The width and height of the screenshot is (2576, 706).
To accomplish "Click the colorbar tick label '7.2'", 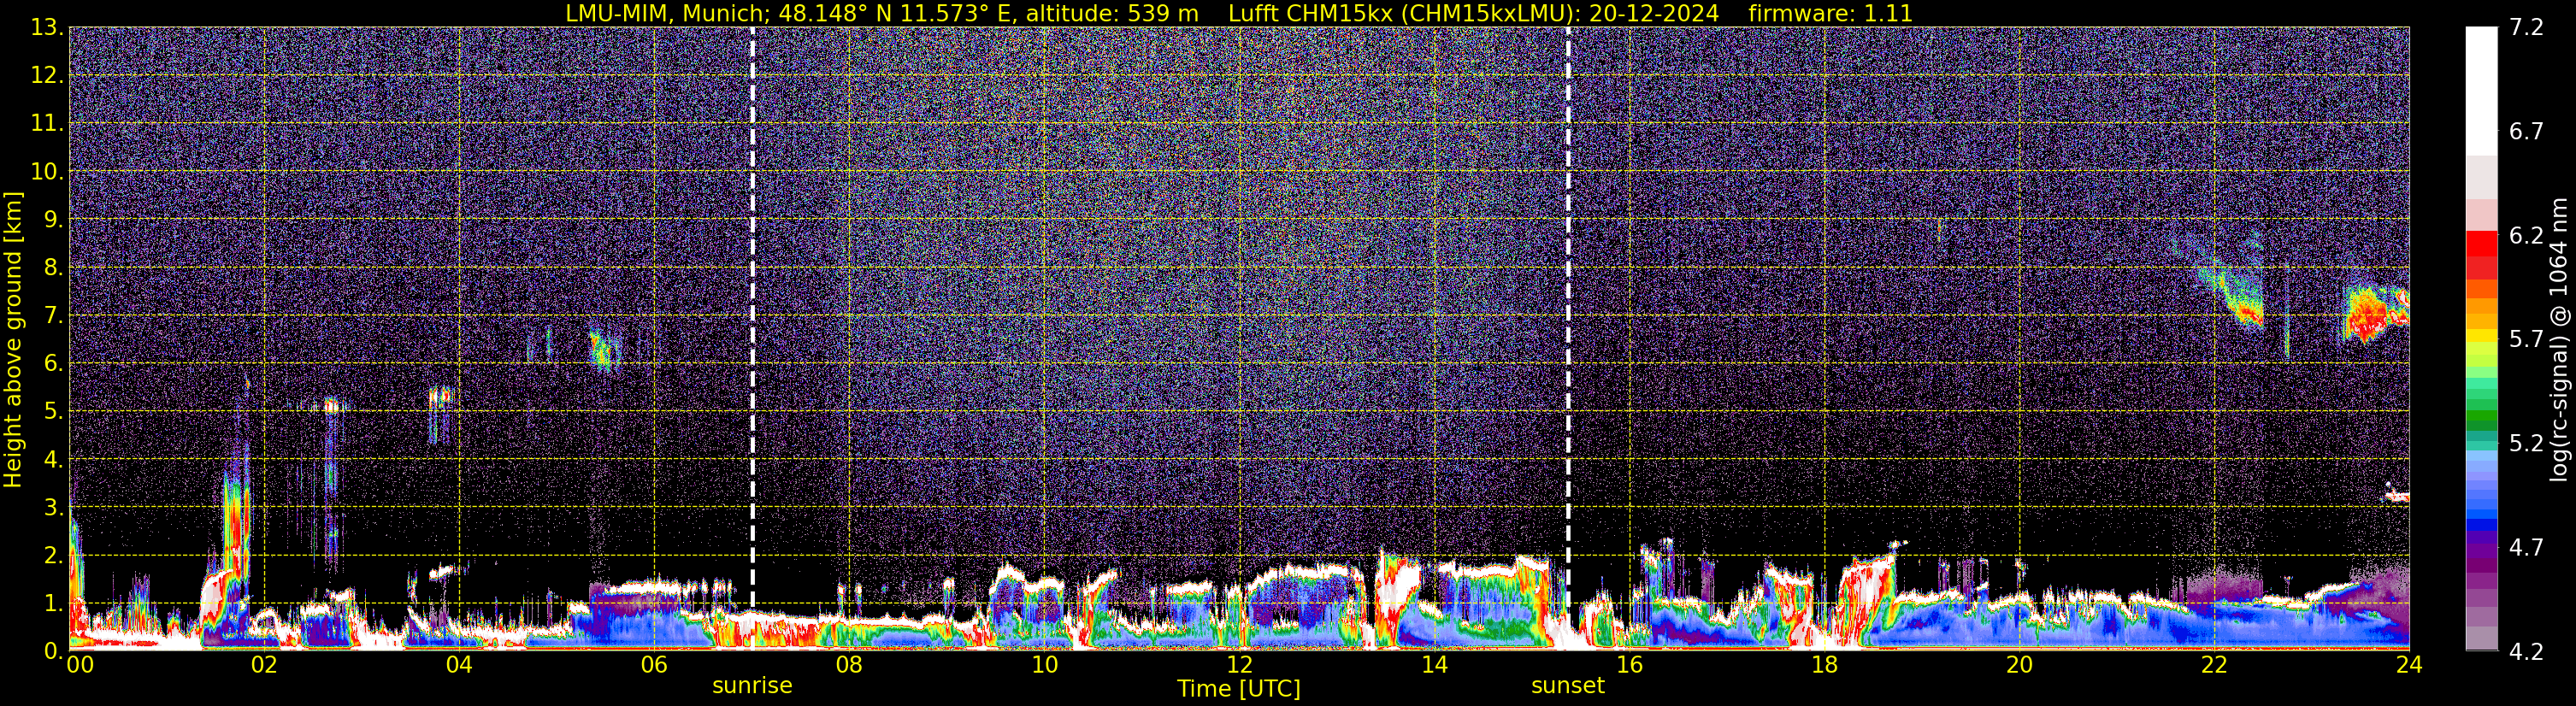I will coord(2526,27).
